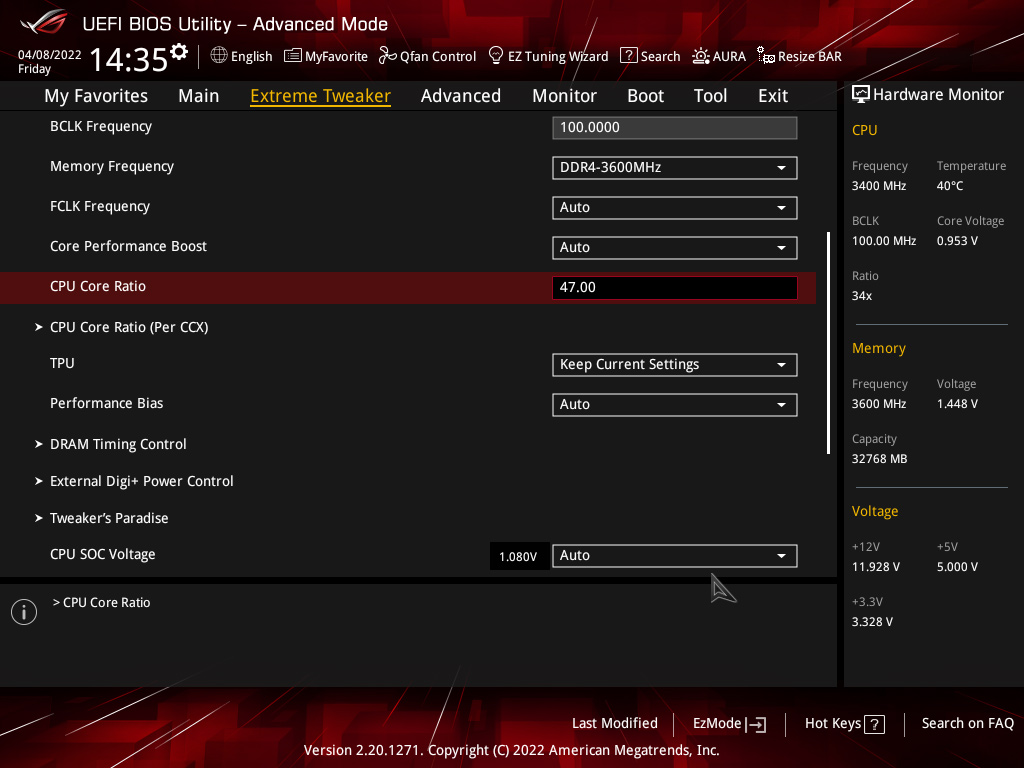Click the Qfan Control fan icon
1024x768 pixels.
pyautogui.click(x=388, y=56)
